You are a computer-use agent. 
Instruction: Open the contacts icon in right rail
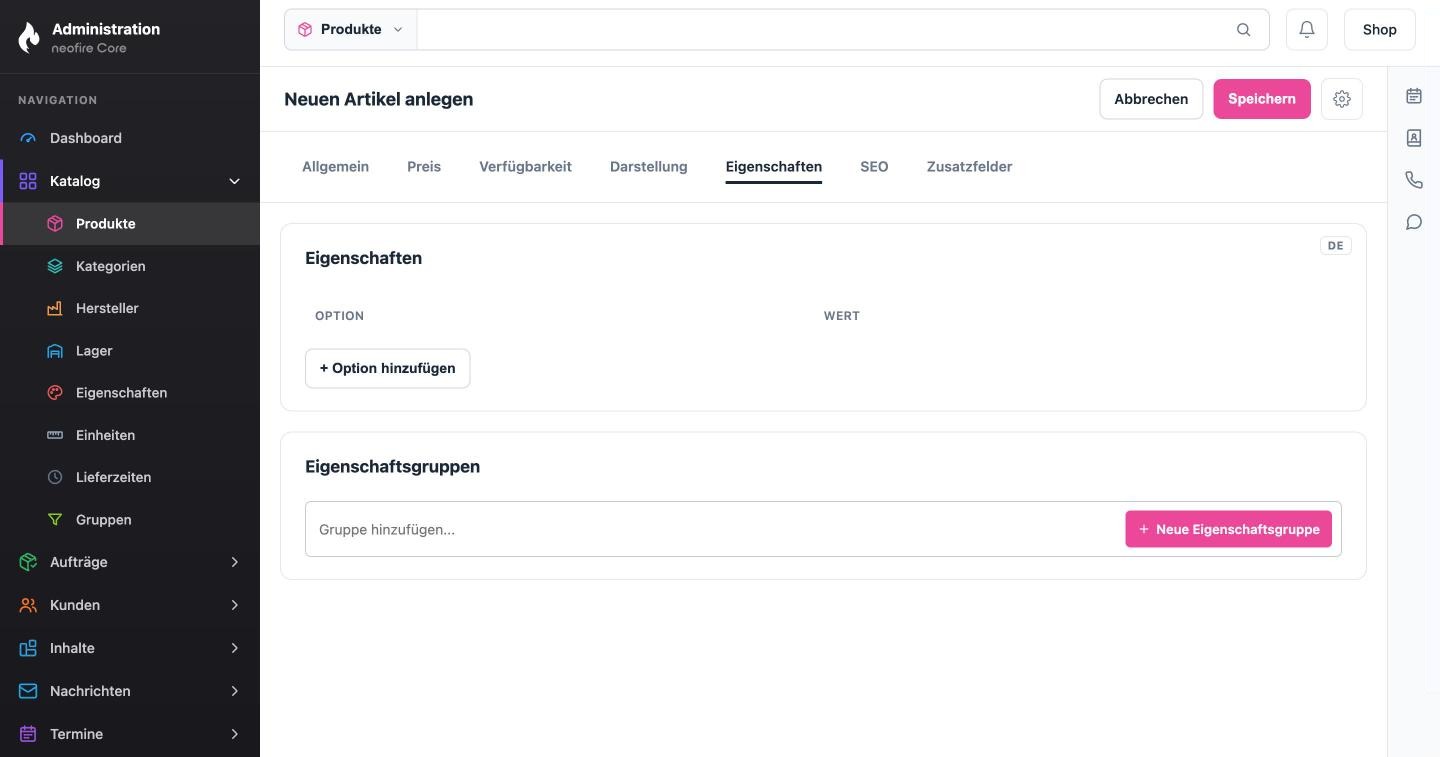(x=1414, y=138)
